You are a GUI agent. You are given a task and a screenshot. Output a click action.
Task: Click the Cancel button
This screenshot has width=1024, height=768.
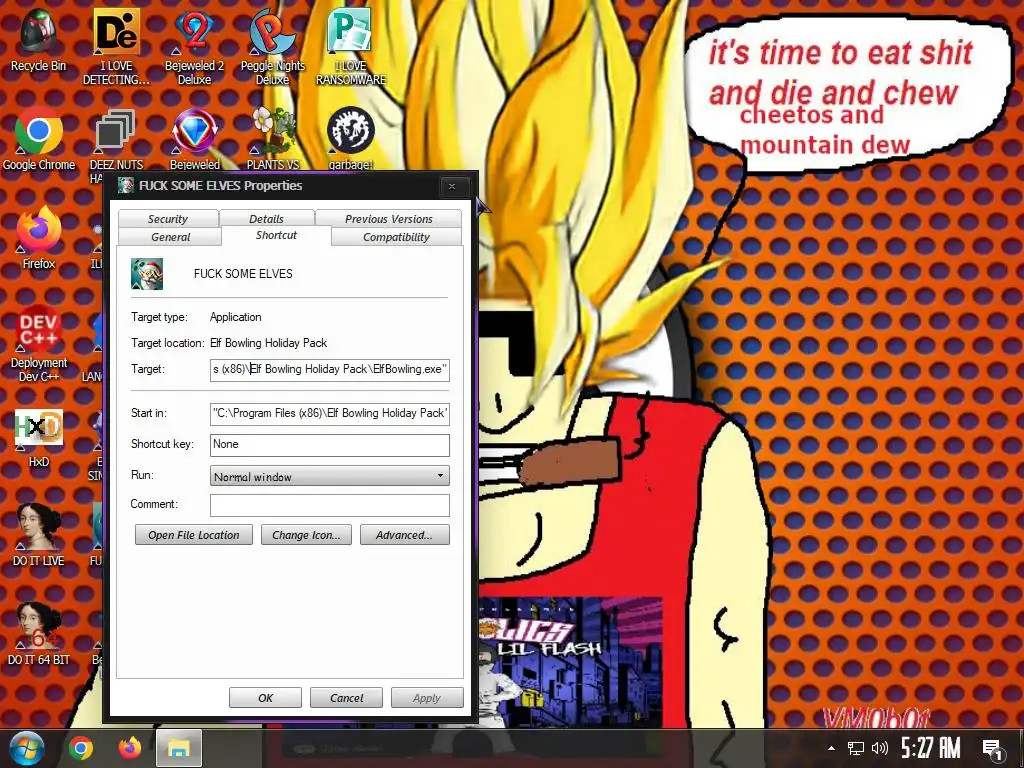[346, 697]
